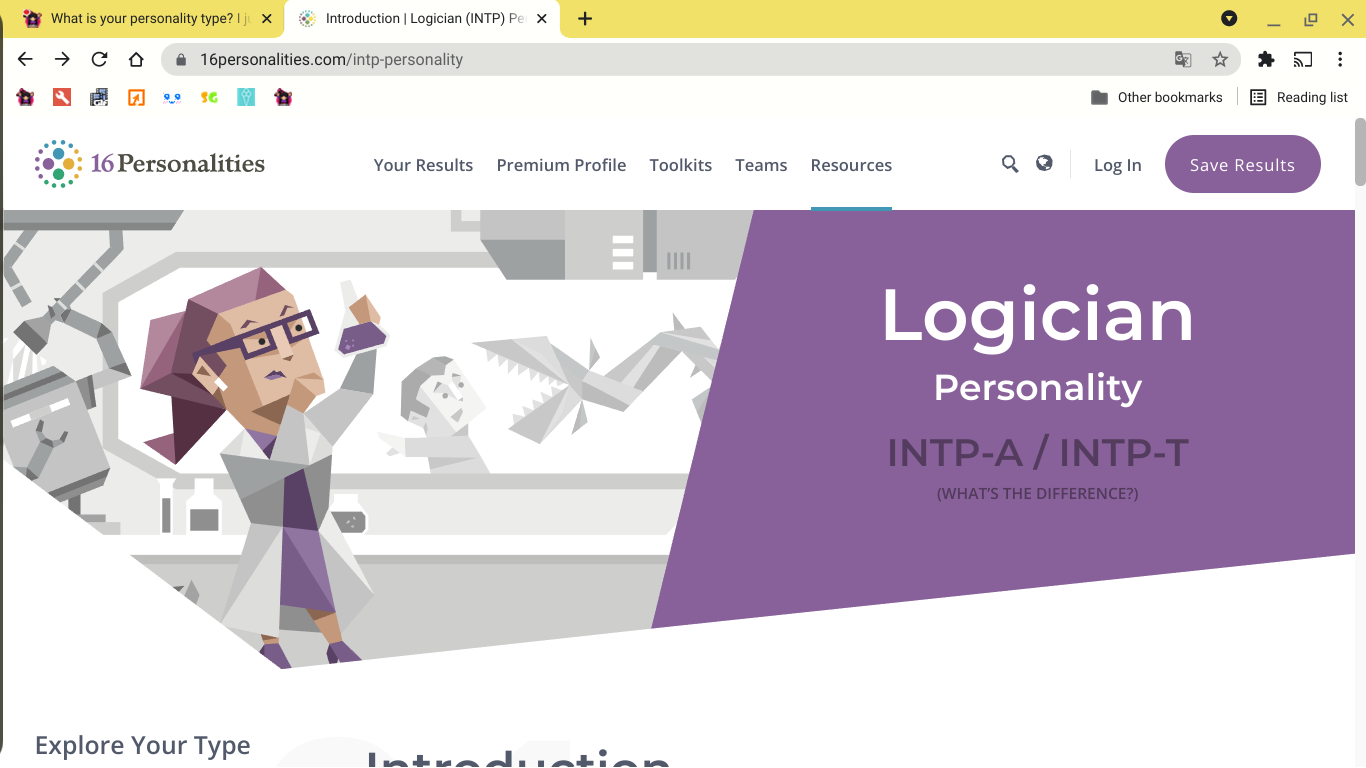Open the Resources menu
Screen dimensions: 1366x768
[x=851, y=165]
